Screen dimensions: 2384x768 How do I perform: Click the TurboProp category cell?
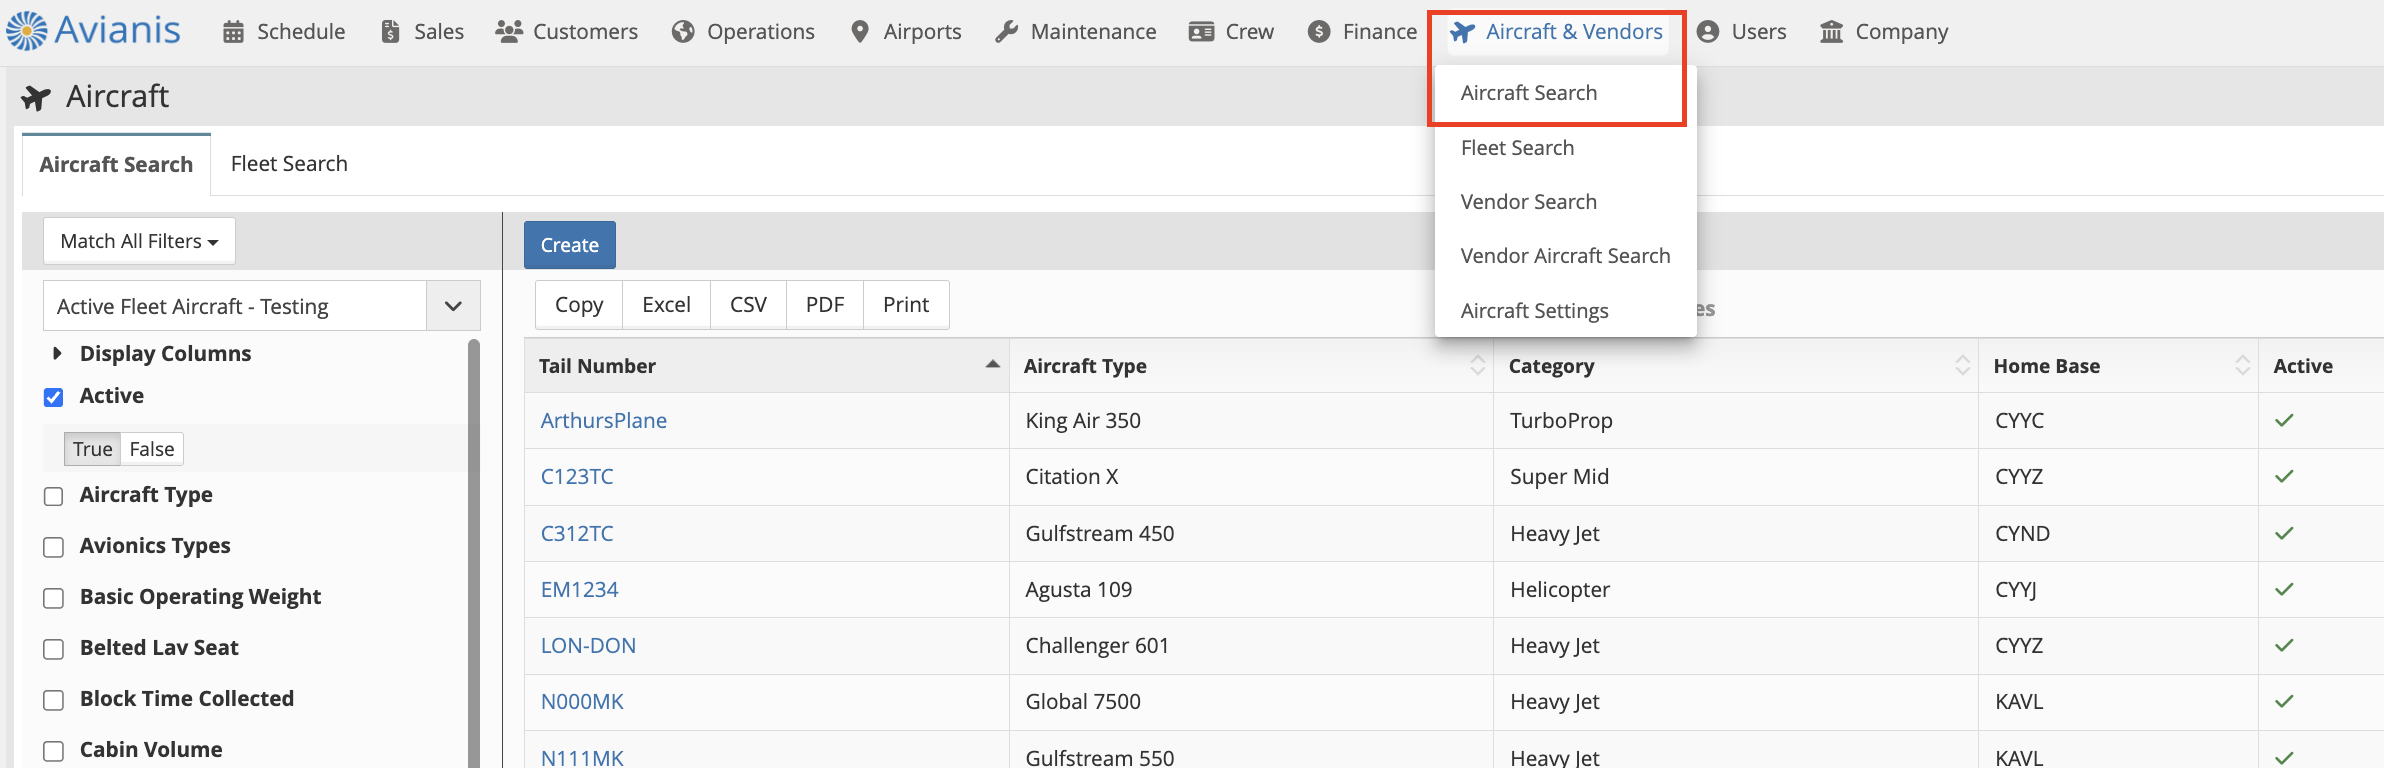[1737, 421]
